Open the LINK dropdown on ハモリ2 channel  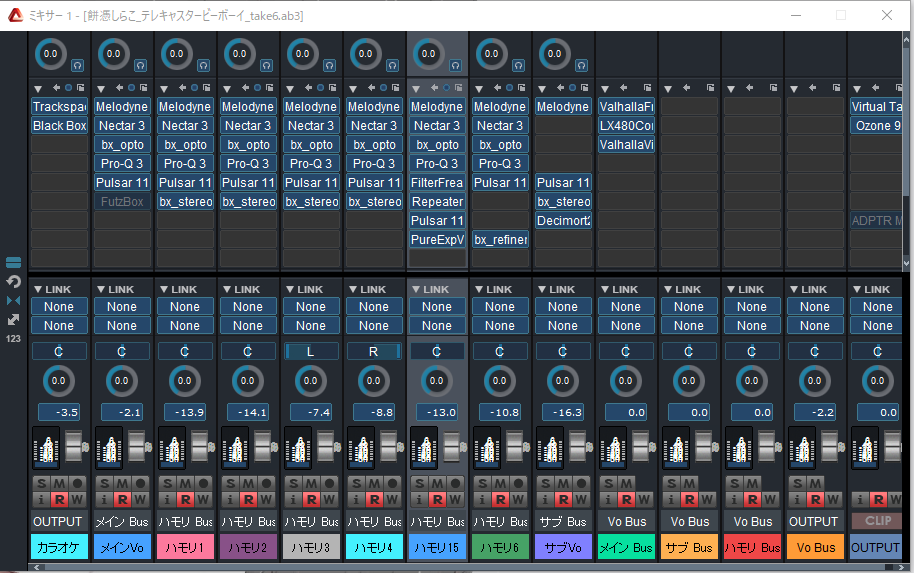pos(241,289)
